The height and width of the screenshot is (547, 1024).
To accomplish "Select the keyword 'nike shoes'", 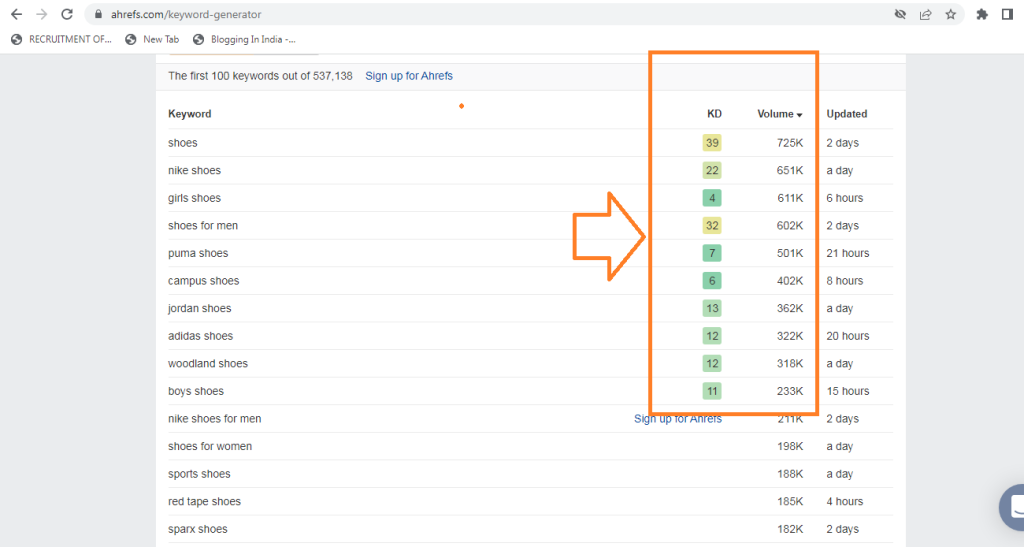I will [x=194, y=170].
